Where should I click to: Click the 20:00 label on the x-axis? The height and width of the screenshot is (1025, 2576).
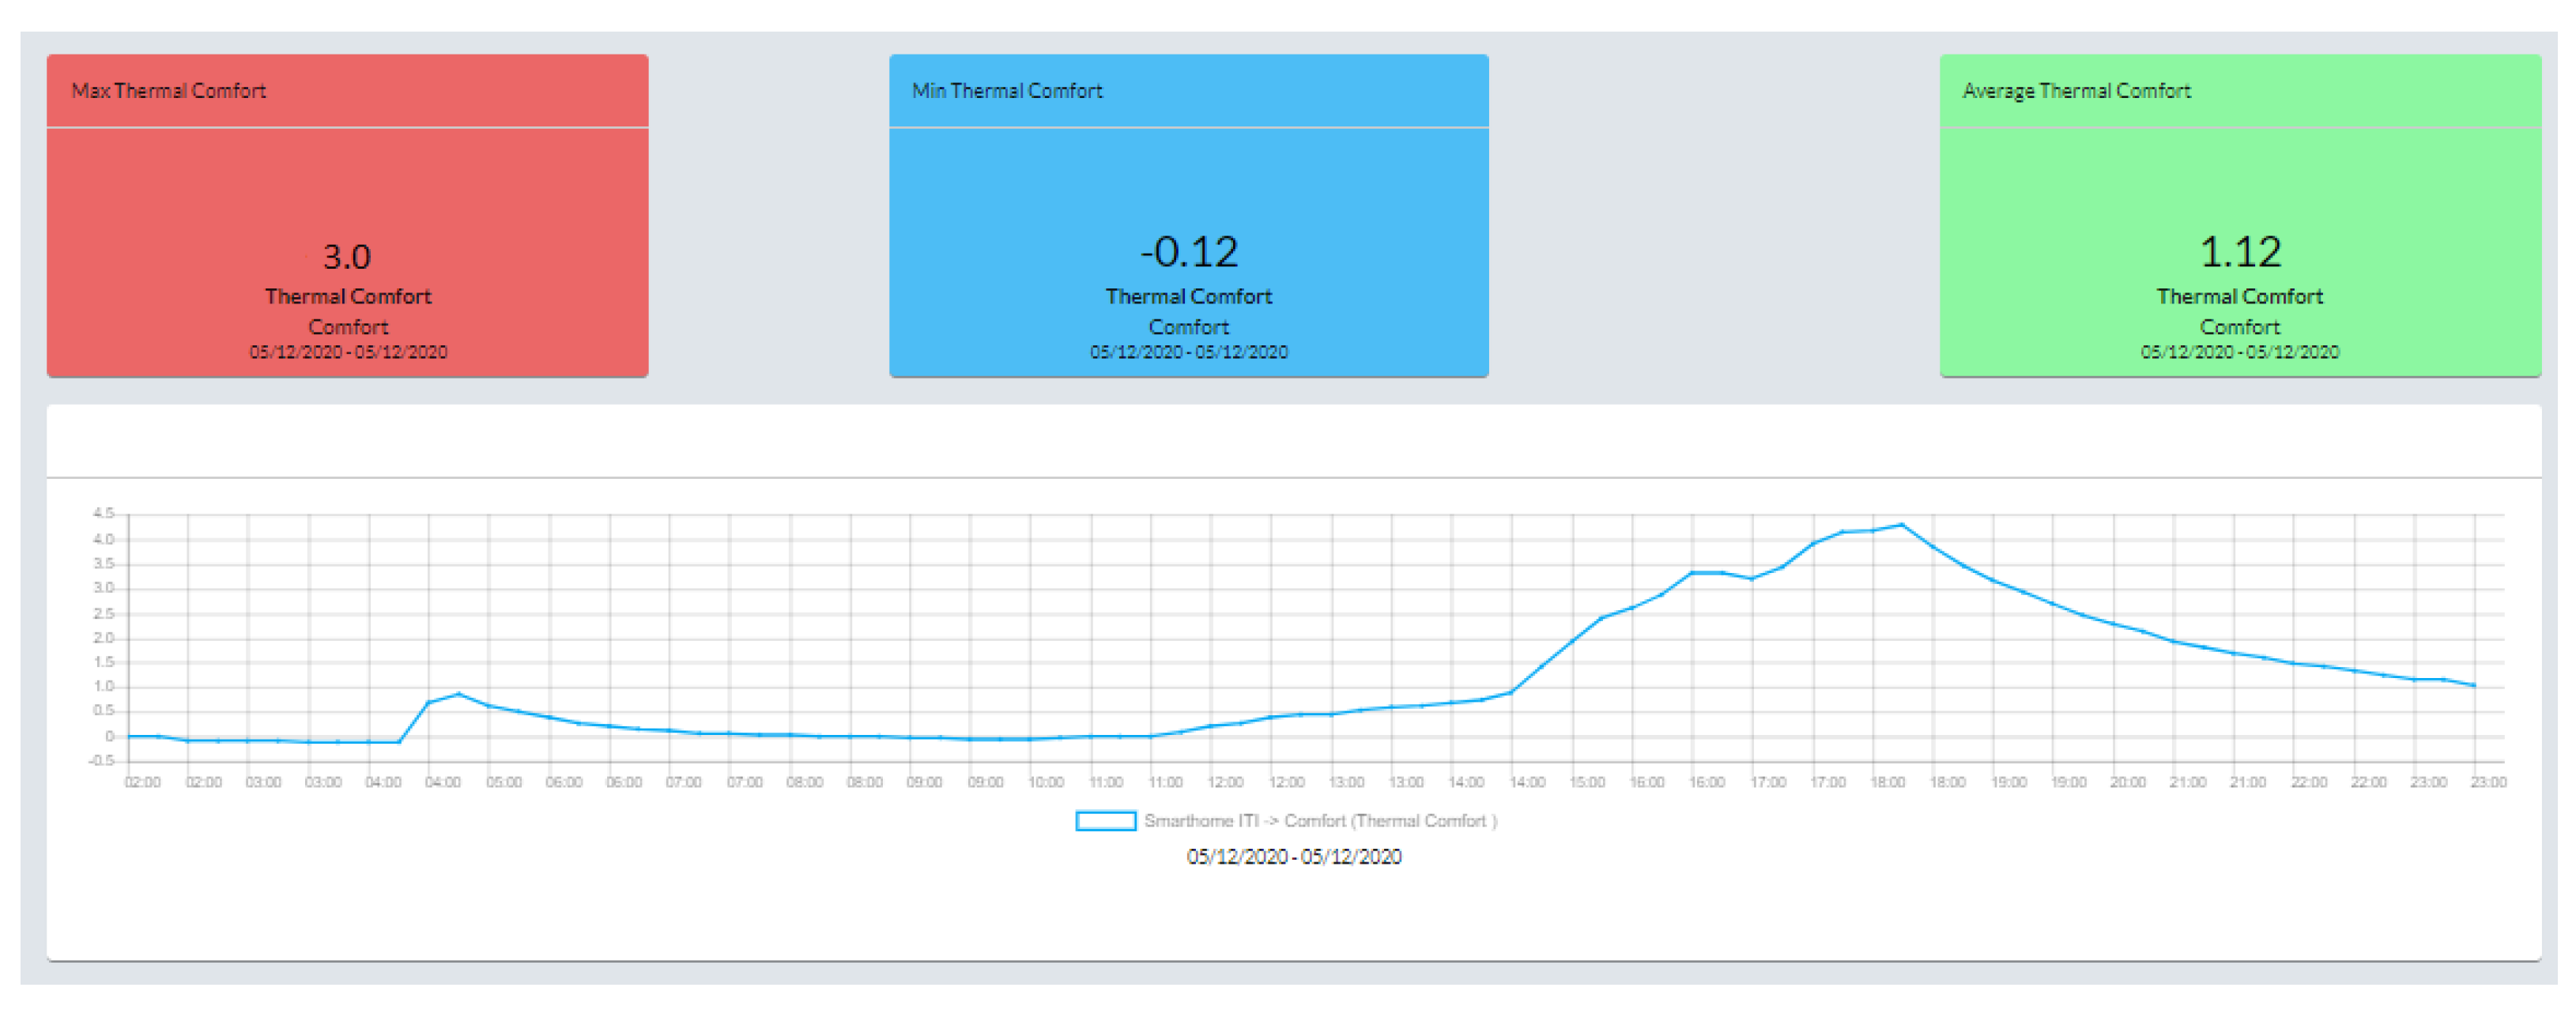(2127, 783)
